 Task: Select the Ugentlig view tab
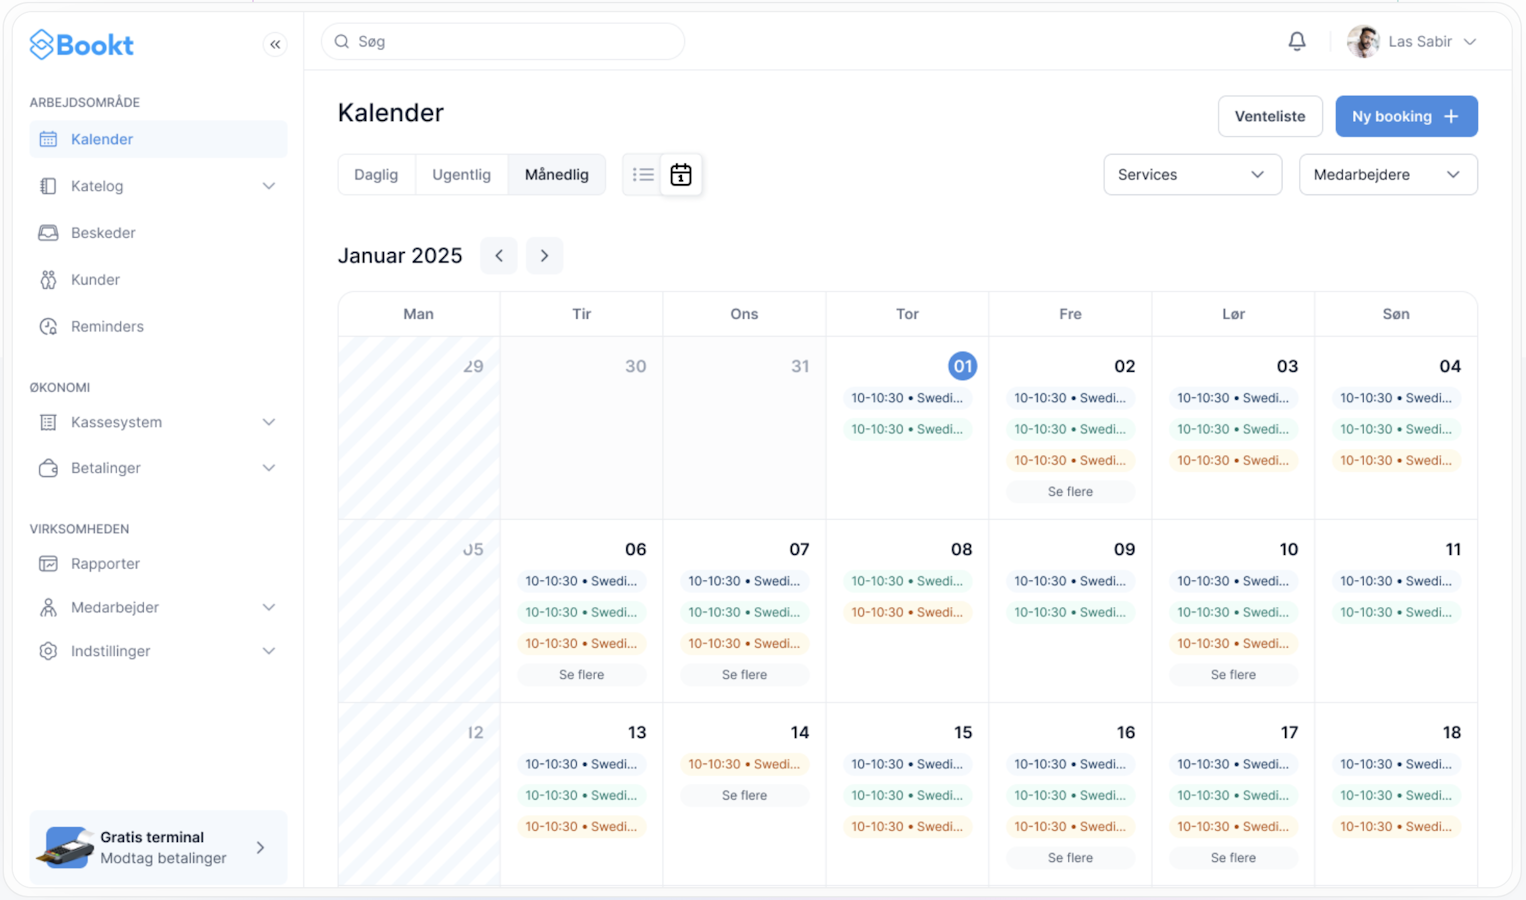pyautogui.click(x=461, y=174)
